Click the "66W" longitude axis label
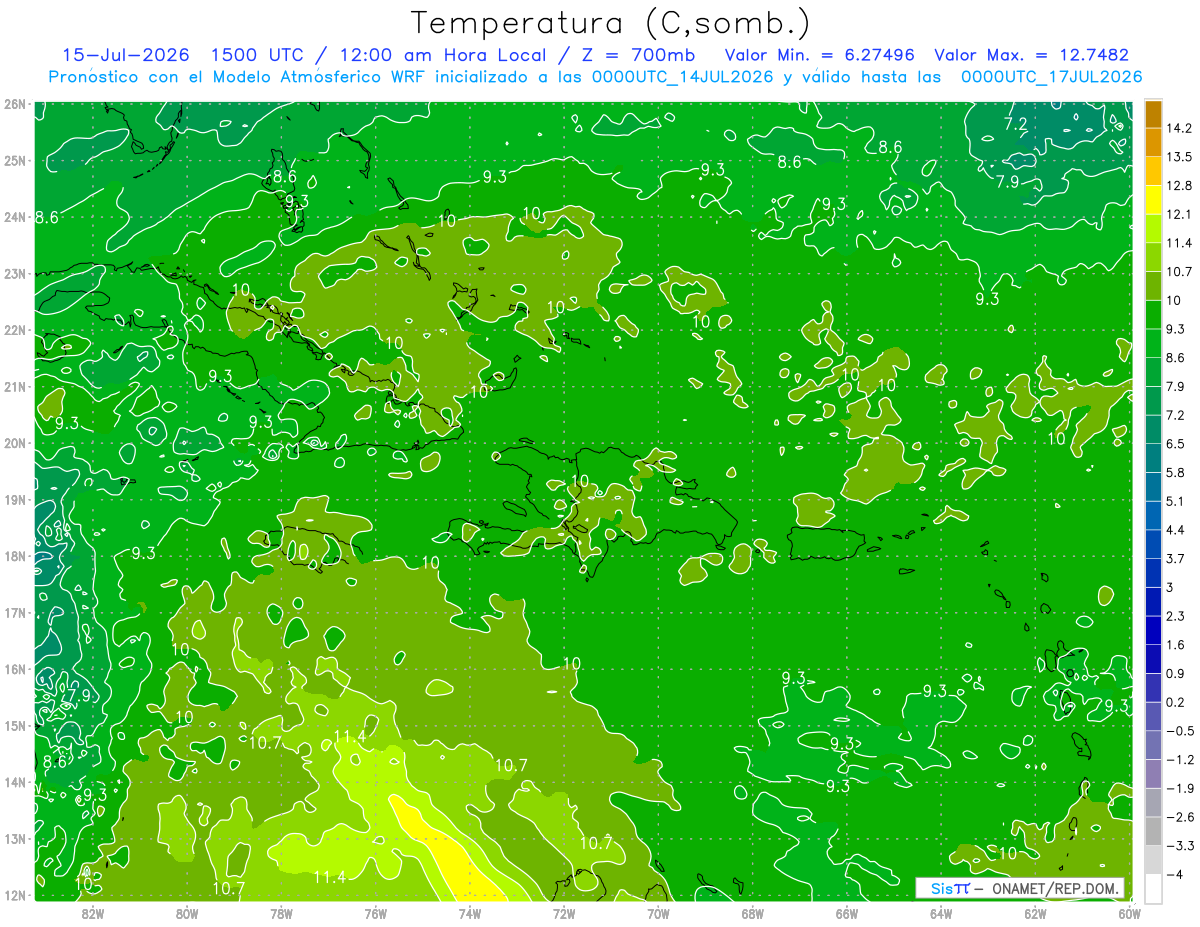The height and width of the screenshot is (927, 1200). pyautogui.click(x=847, y=912)
